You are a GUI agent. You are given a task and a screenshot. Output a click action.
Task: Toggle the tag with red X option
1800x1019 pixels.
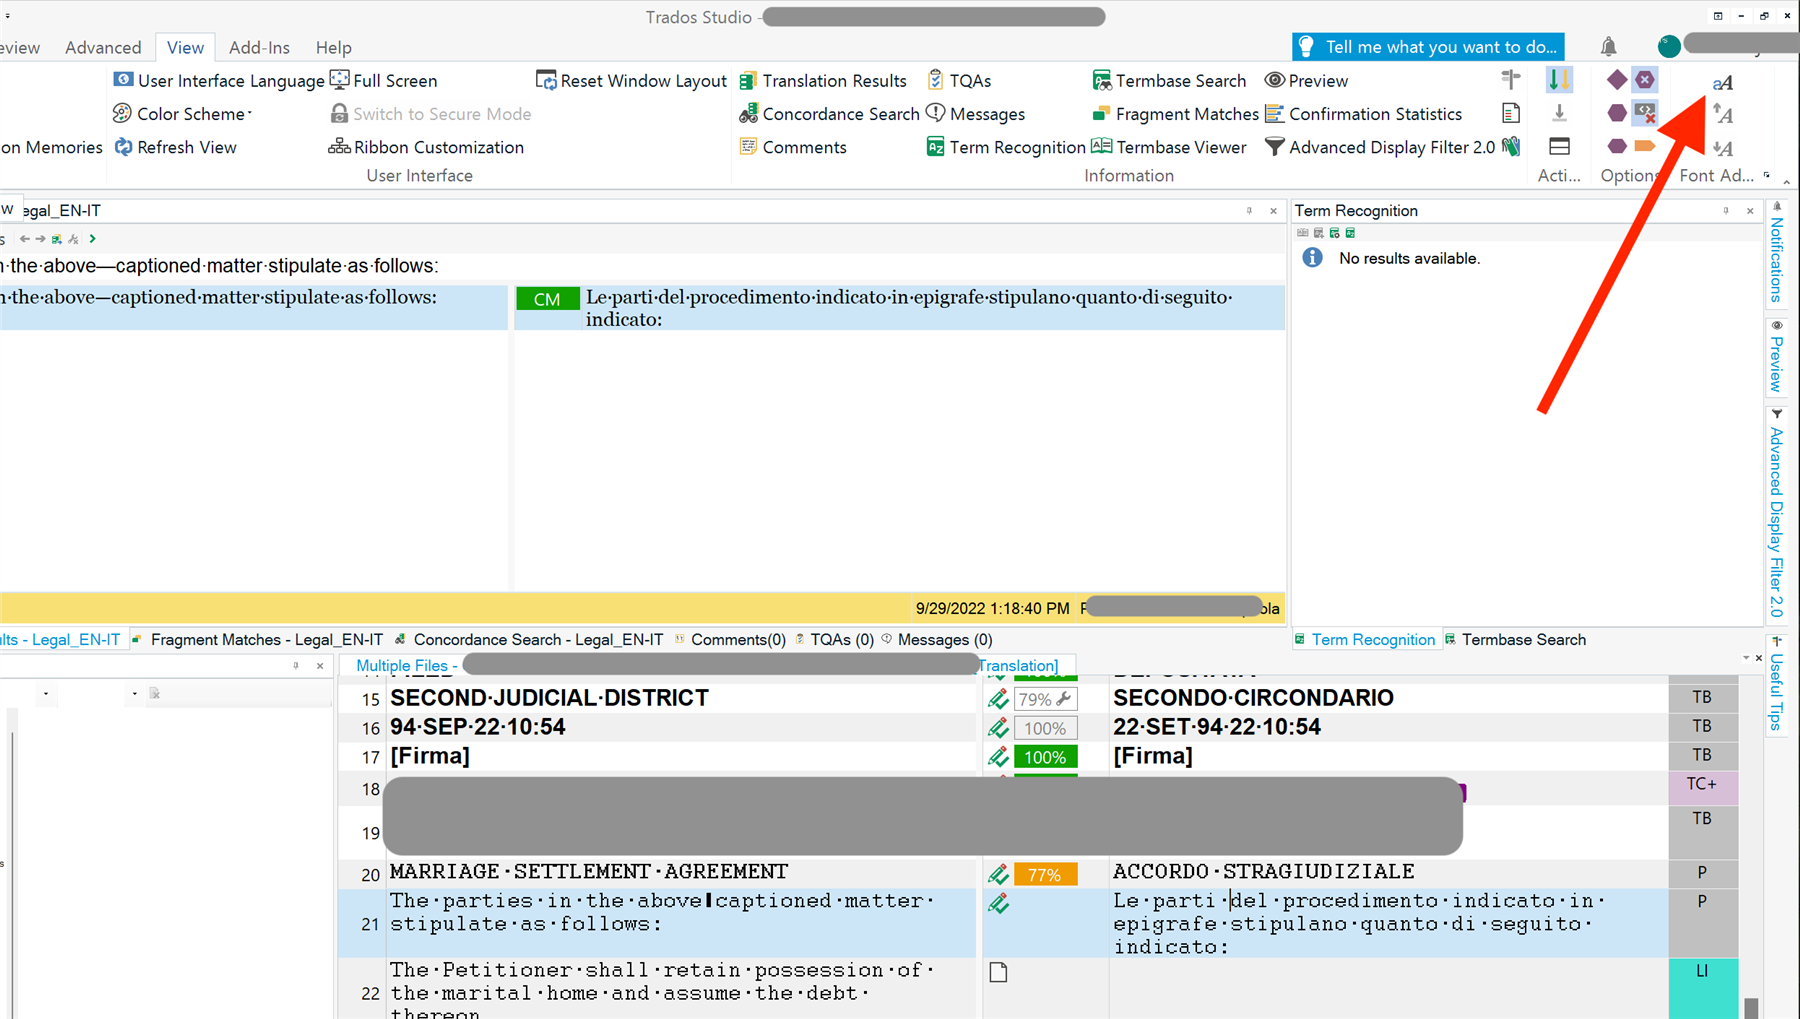(1645, 113)
